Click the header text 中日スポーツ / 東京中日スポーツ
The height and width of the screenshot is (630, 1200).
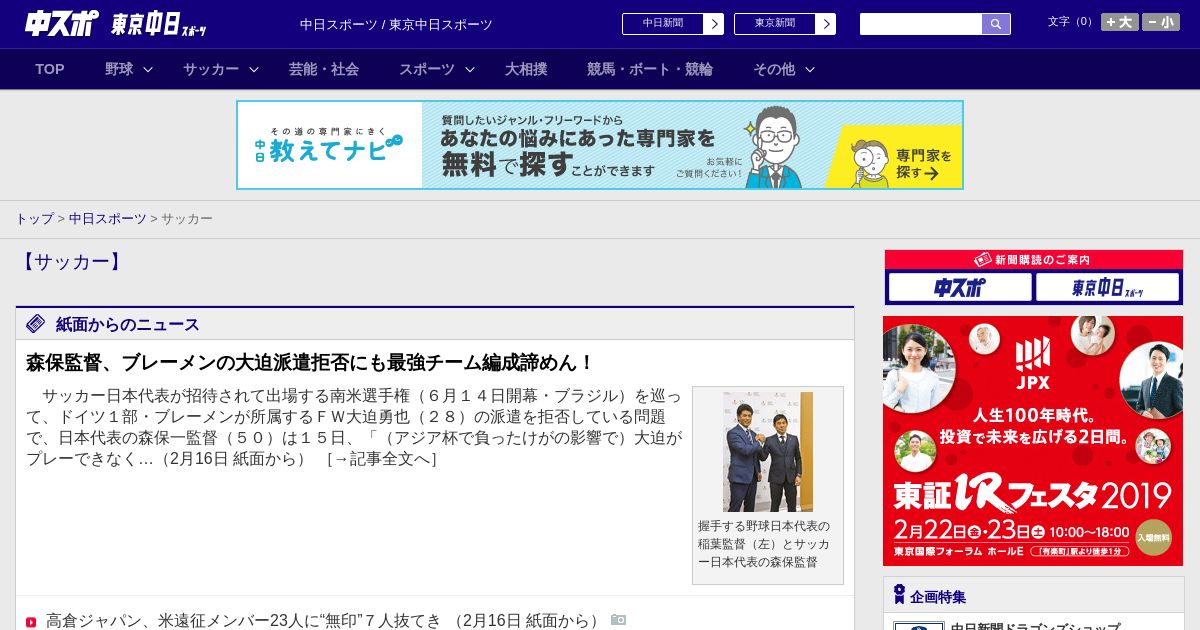[x=396, y=24]
